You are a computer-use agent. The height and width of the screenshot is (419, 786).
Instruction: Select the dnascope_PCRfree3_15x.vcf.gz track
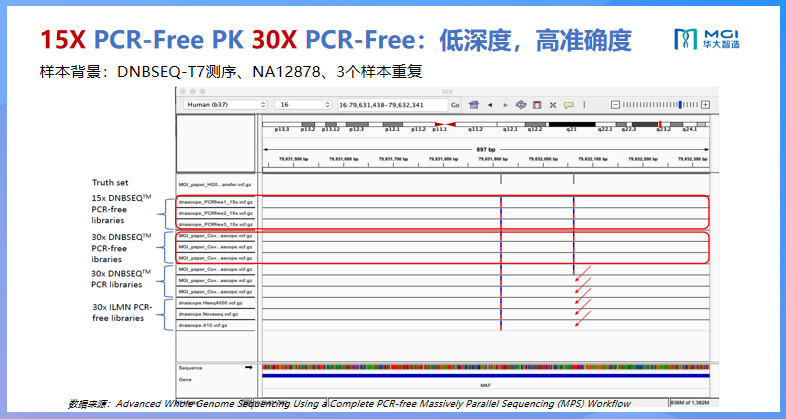coord(216,224)
